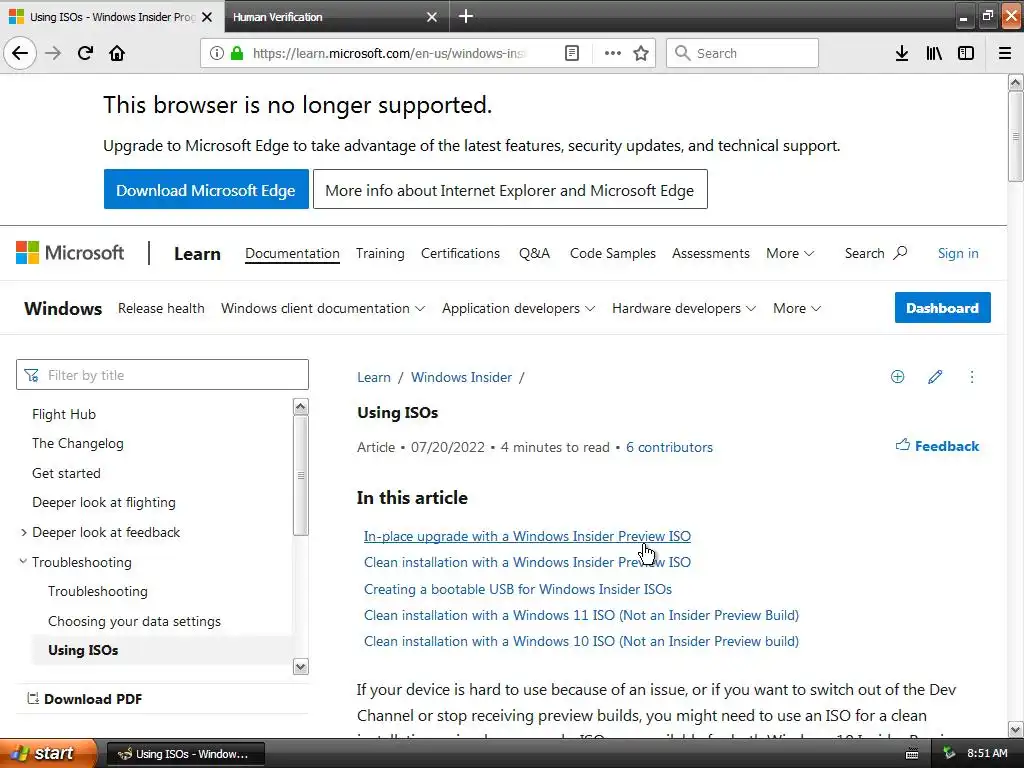This screenshot has width=1024, height=768.
Task: Collapse the Troubleshooting tree section
Action: point(23,562)
